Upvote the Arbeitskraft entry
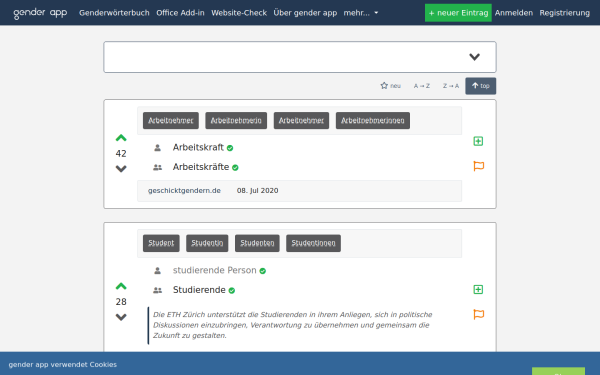This screenshot has width=600, height=375. (x=121, y=138)
